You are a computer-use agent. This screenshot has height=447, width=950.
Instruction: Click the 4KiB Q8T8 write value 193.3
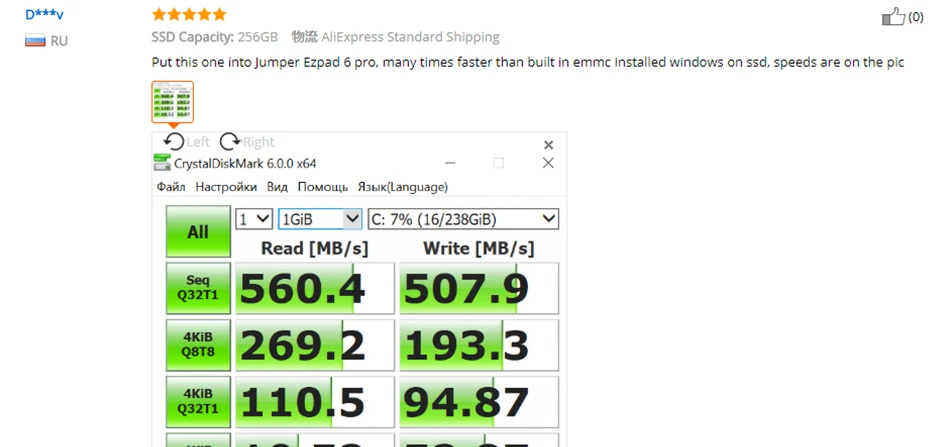479,345
